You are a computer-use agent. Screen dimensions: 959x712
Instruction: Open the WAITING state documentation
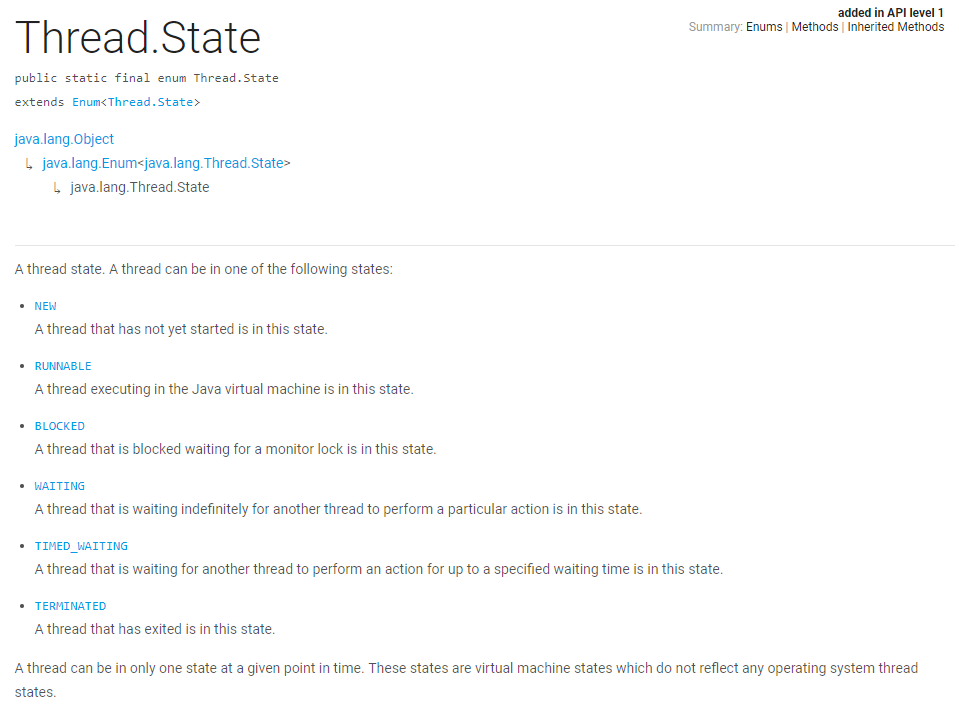point(58,486)
